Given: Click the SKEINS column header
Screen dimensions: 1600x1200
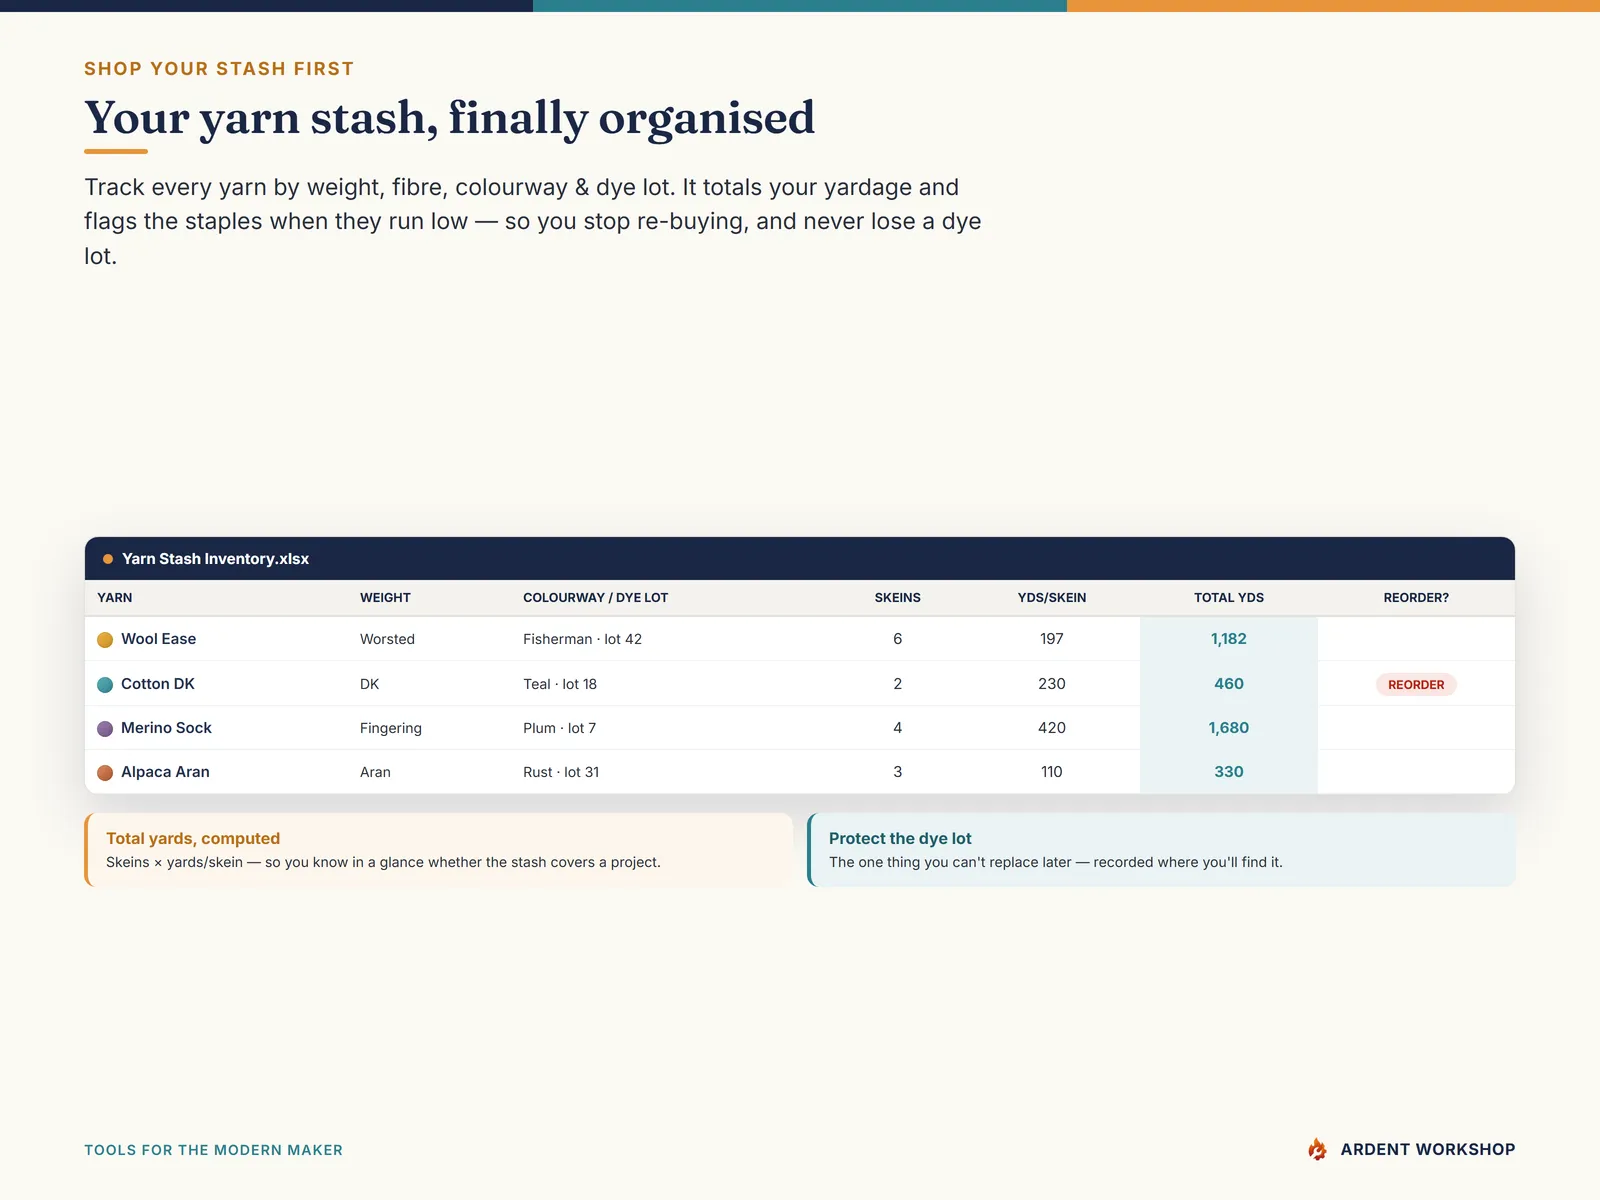Looking at the screenshot, I should pos(898,598).
